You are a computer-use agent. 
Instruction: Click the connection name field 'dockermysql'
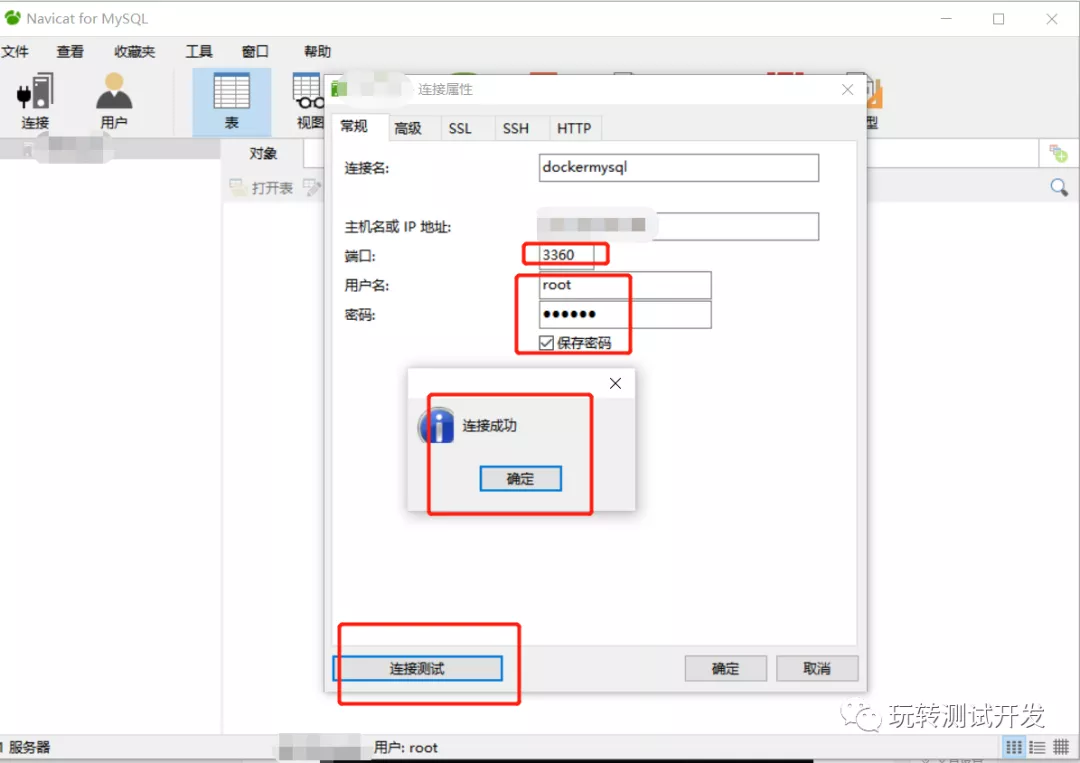[678, 167]
